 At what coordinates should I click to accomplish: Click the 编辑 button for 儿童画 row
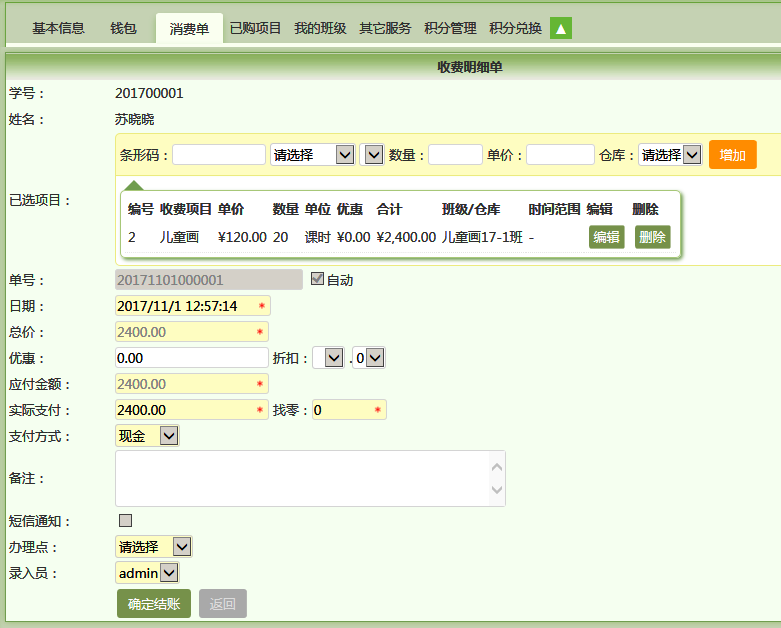[606, 237]
